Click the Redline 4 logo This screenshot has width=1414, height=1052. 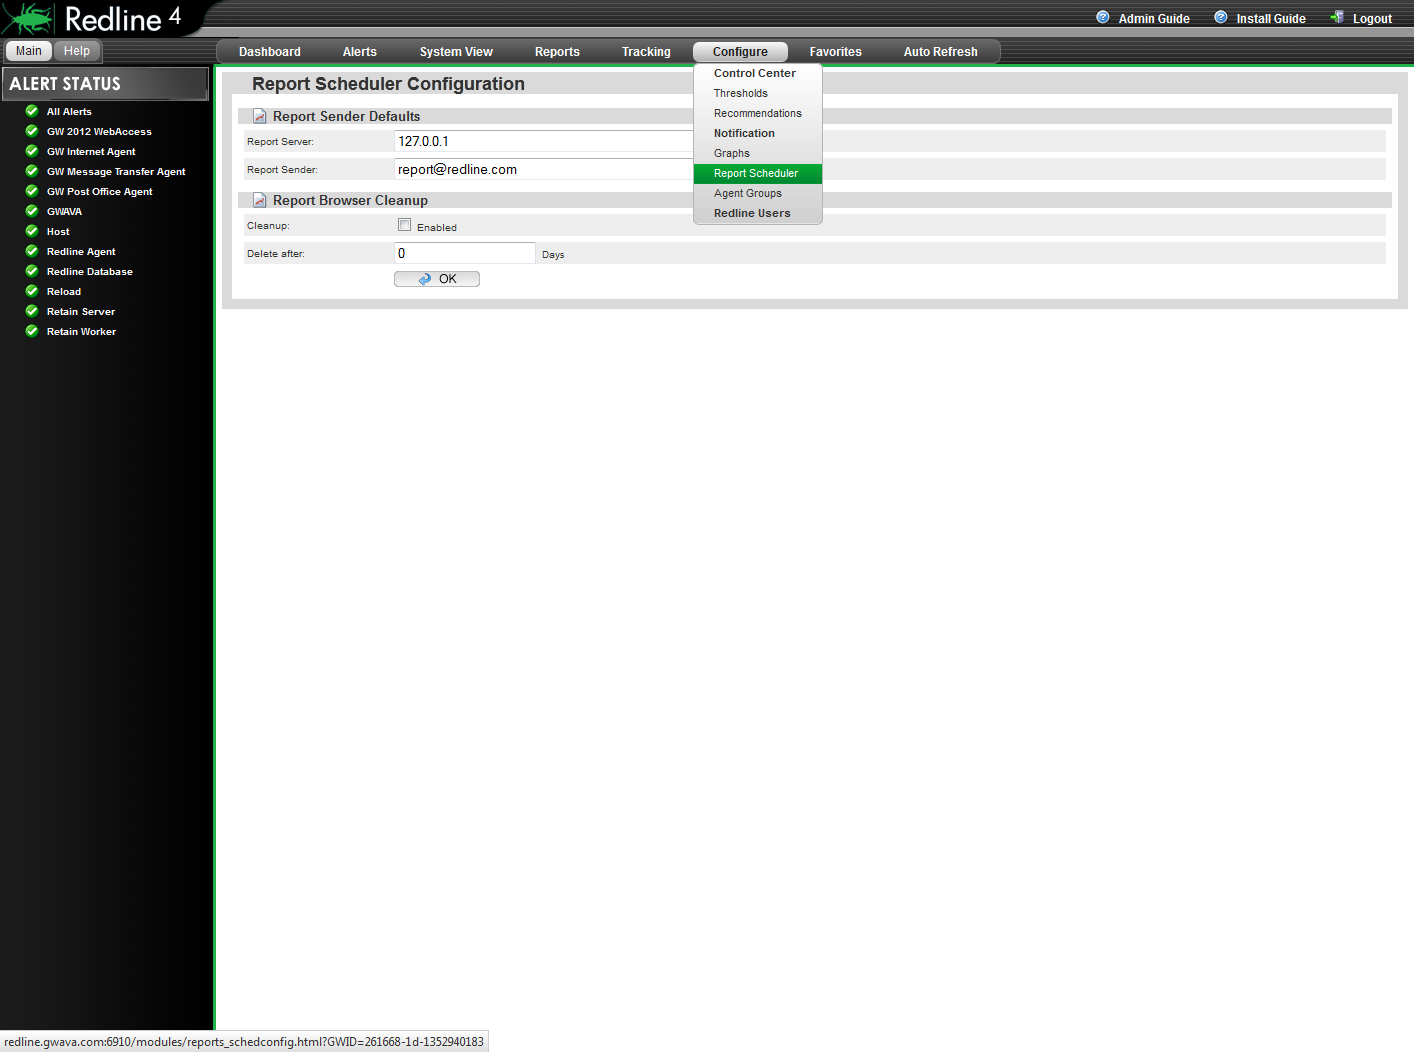coord(92,18)
